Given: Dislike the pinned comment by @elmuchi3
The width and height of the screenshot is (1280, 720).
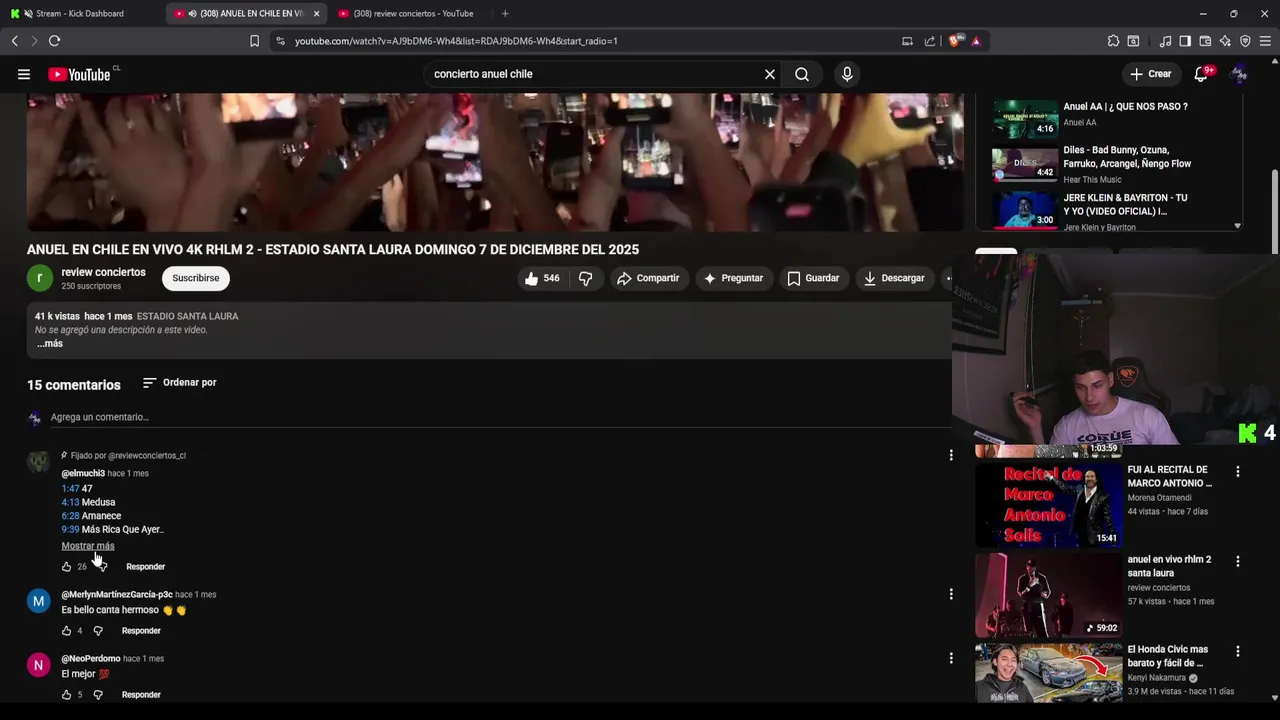Looking at the screenshot, I should point(100,567).
